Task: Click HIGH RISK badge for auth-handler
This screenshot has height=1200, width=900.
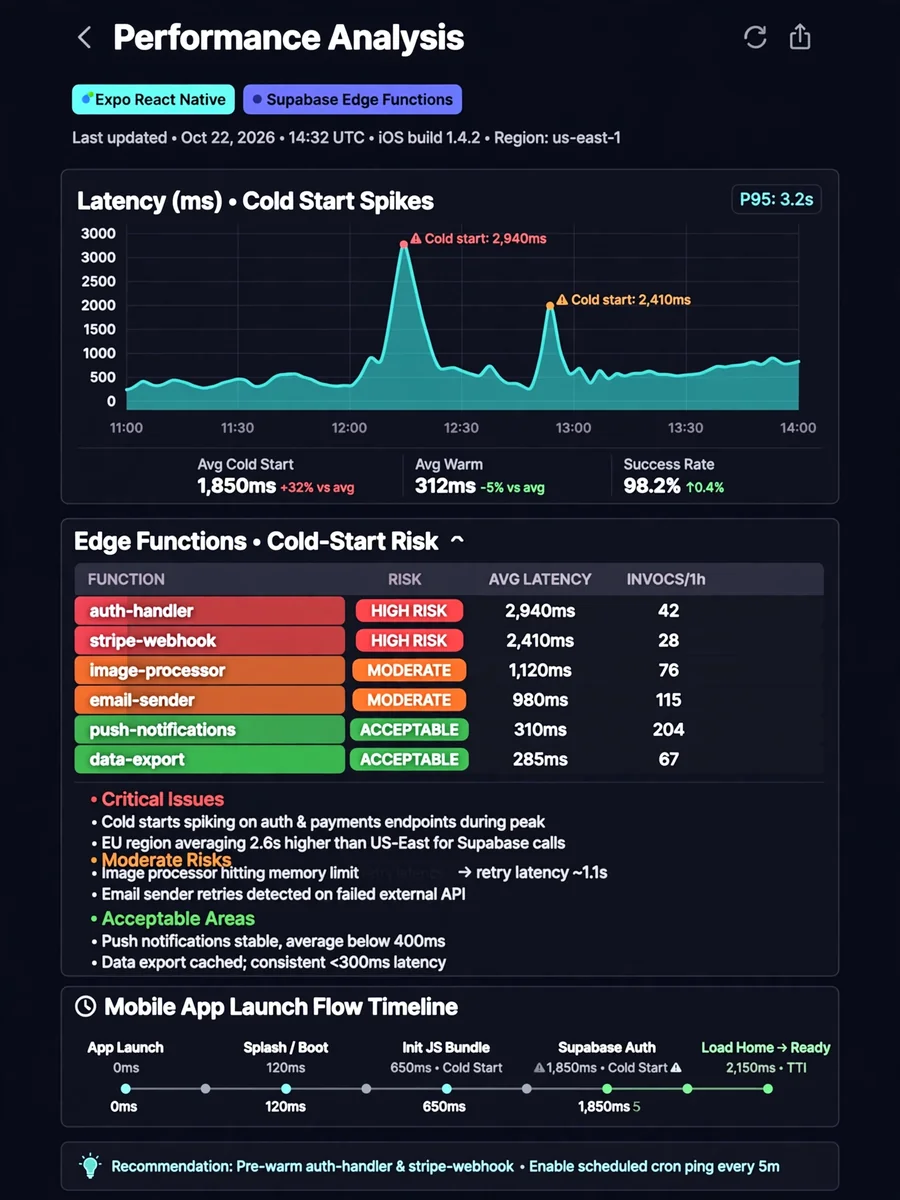Action: pyautogui.click(x=409, y=611)
